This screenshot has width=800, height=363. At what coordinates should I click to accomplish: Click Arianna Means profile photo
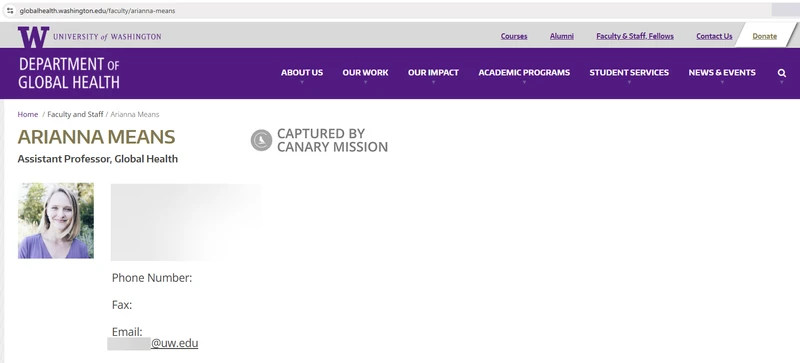[56, 221]
